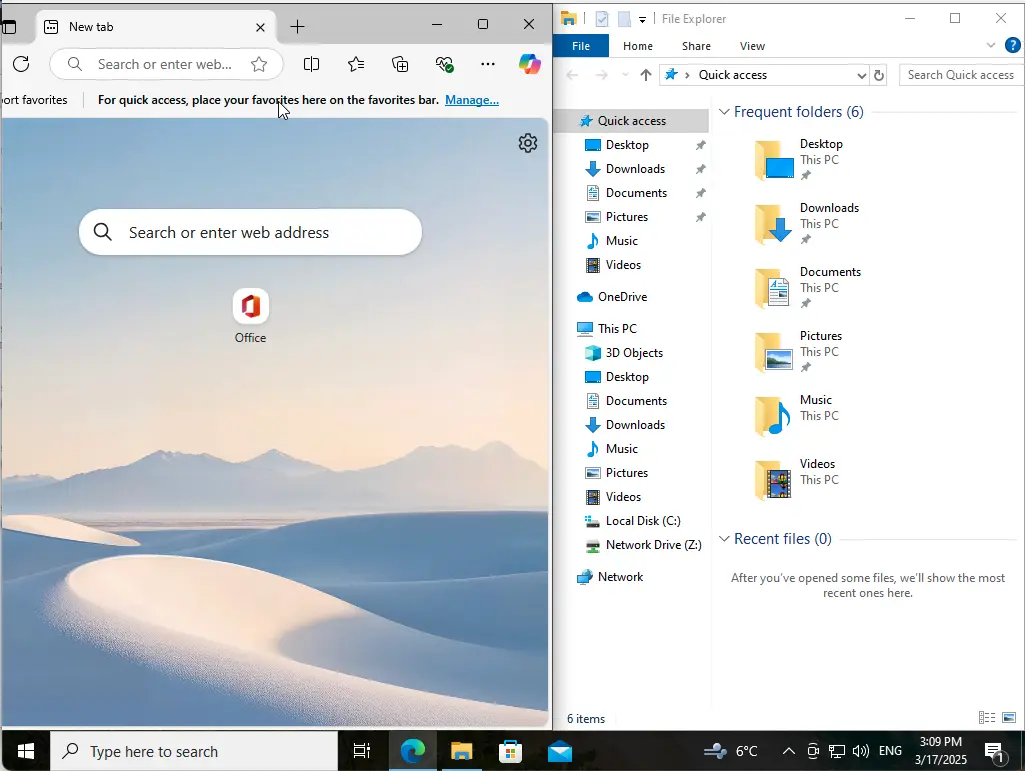Image resolution: width=1025 pixels, height=771 pixels.
Task: Click Properties icon in Explorer title bar
Action: click(x=602, y=19)
